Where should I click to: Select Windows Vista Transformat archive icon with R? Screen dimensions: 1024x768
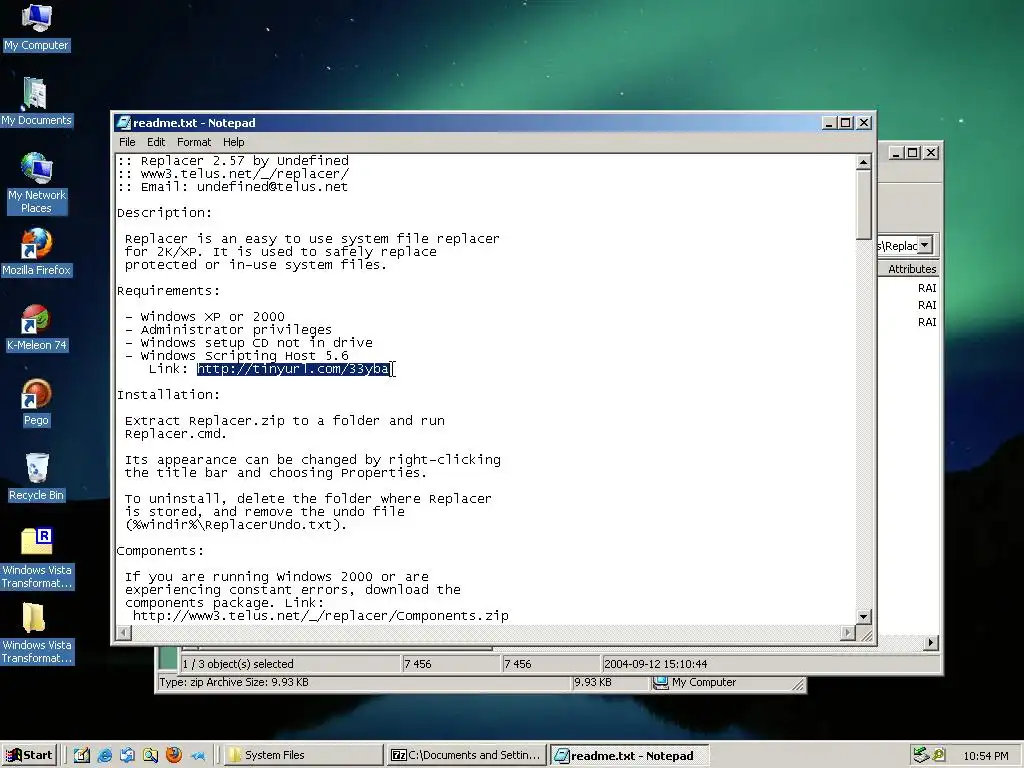pyautogui.click(x=37, y=558)
